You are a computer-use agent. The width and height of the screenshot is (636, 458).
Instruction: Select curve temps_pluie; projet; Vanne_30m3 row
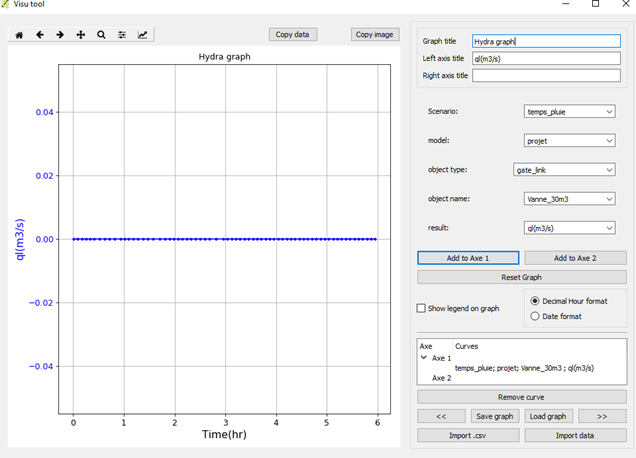tap(524, 368)
